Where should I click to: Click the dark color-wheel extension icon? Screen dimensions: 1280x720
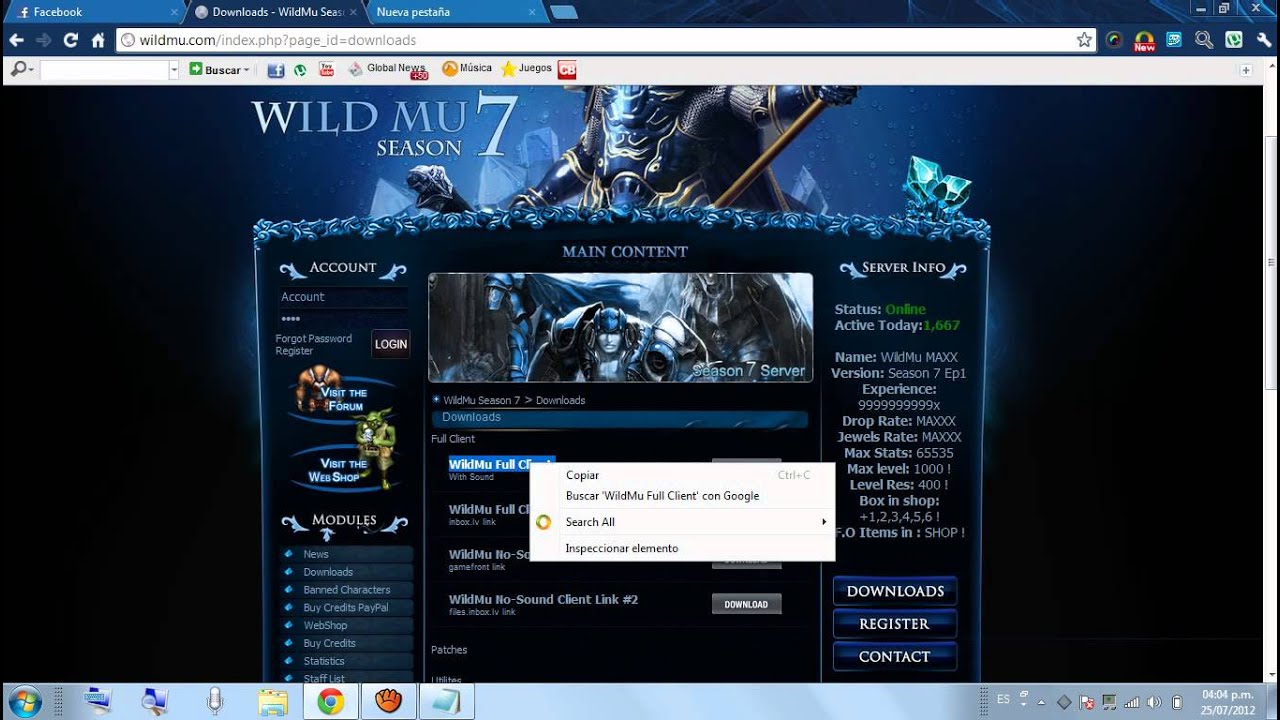click(1114, 40)
